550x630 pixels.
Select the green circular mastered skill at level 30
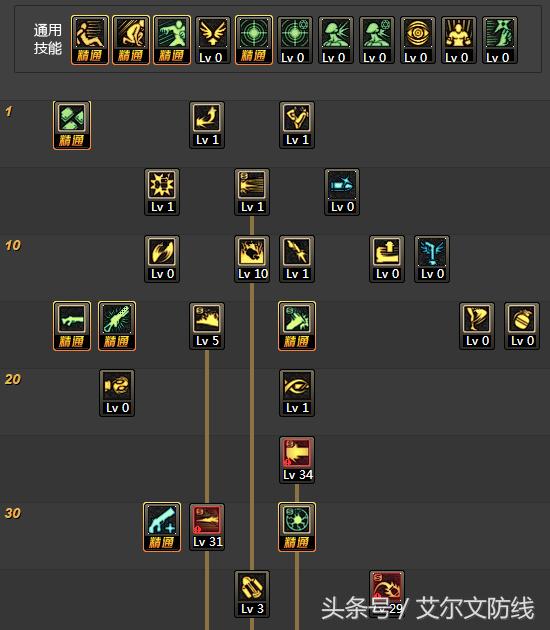(297, 527)
